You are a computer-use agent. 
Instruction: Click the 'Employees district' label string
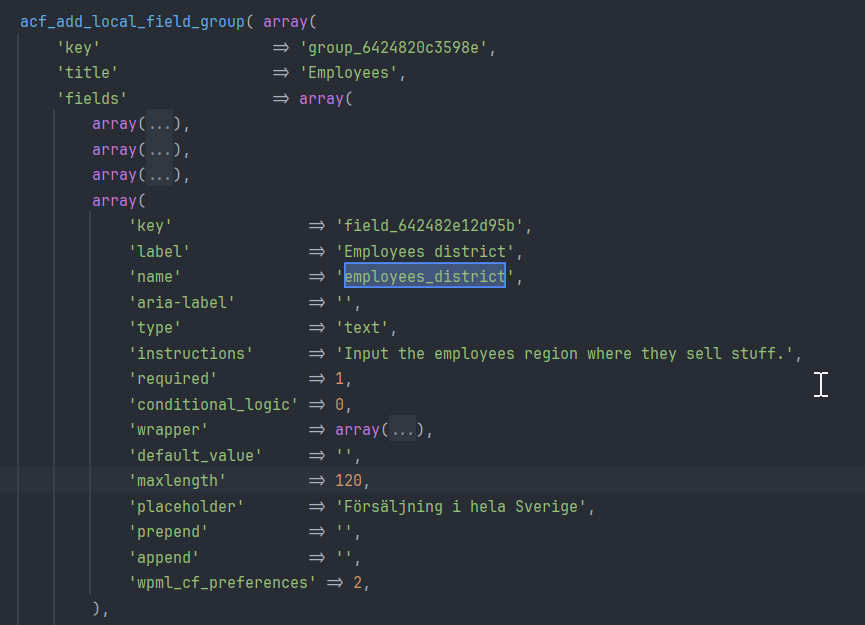tap(424, 252)
